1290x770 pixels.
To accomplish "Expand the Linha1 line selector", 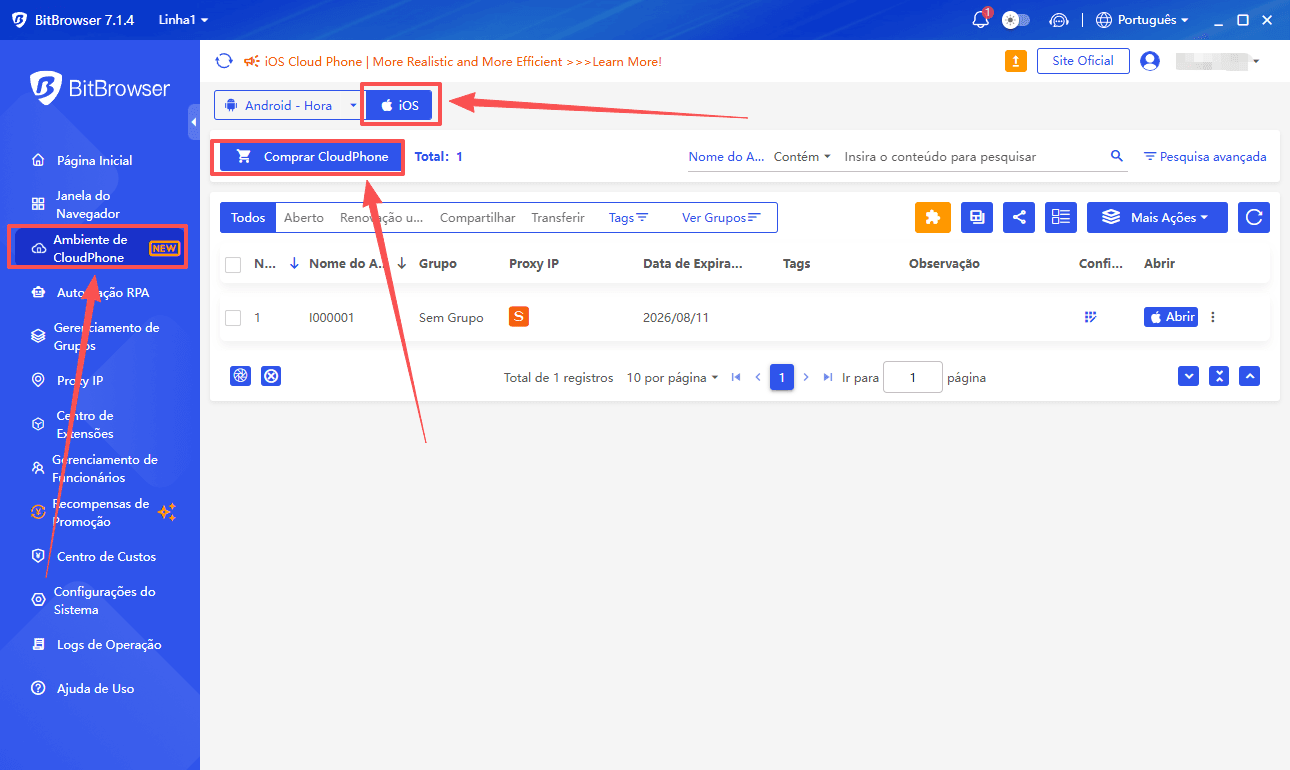I will pos(183,20).
